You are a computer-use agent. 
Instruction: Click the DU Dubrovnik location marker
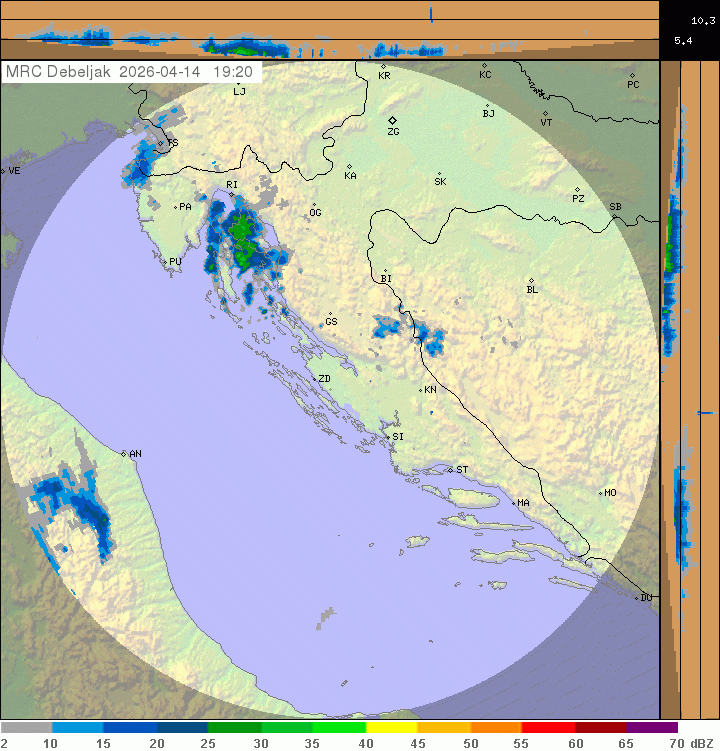pos(637,598)
